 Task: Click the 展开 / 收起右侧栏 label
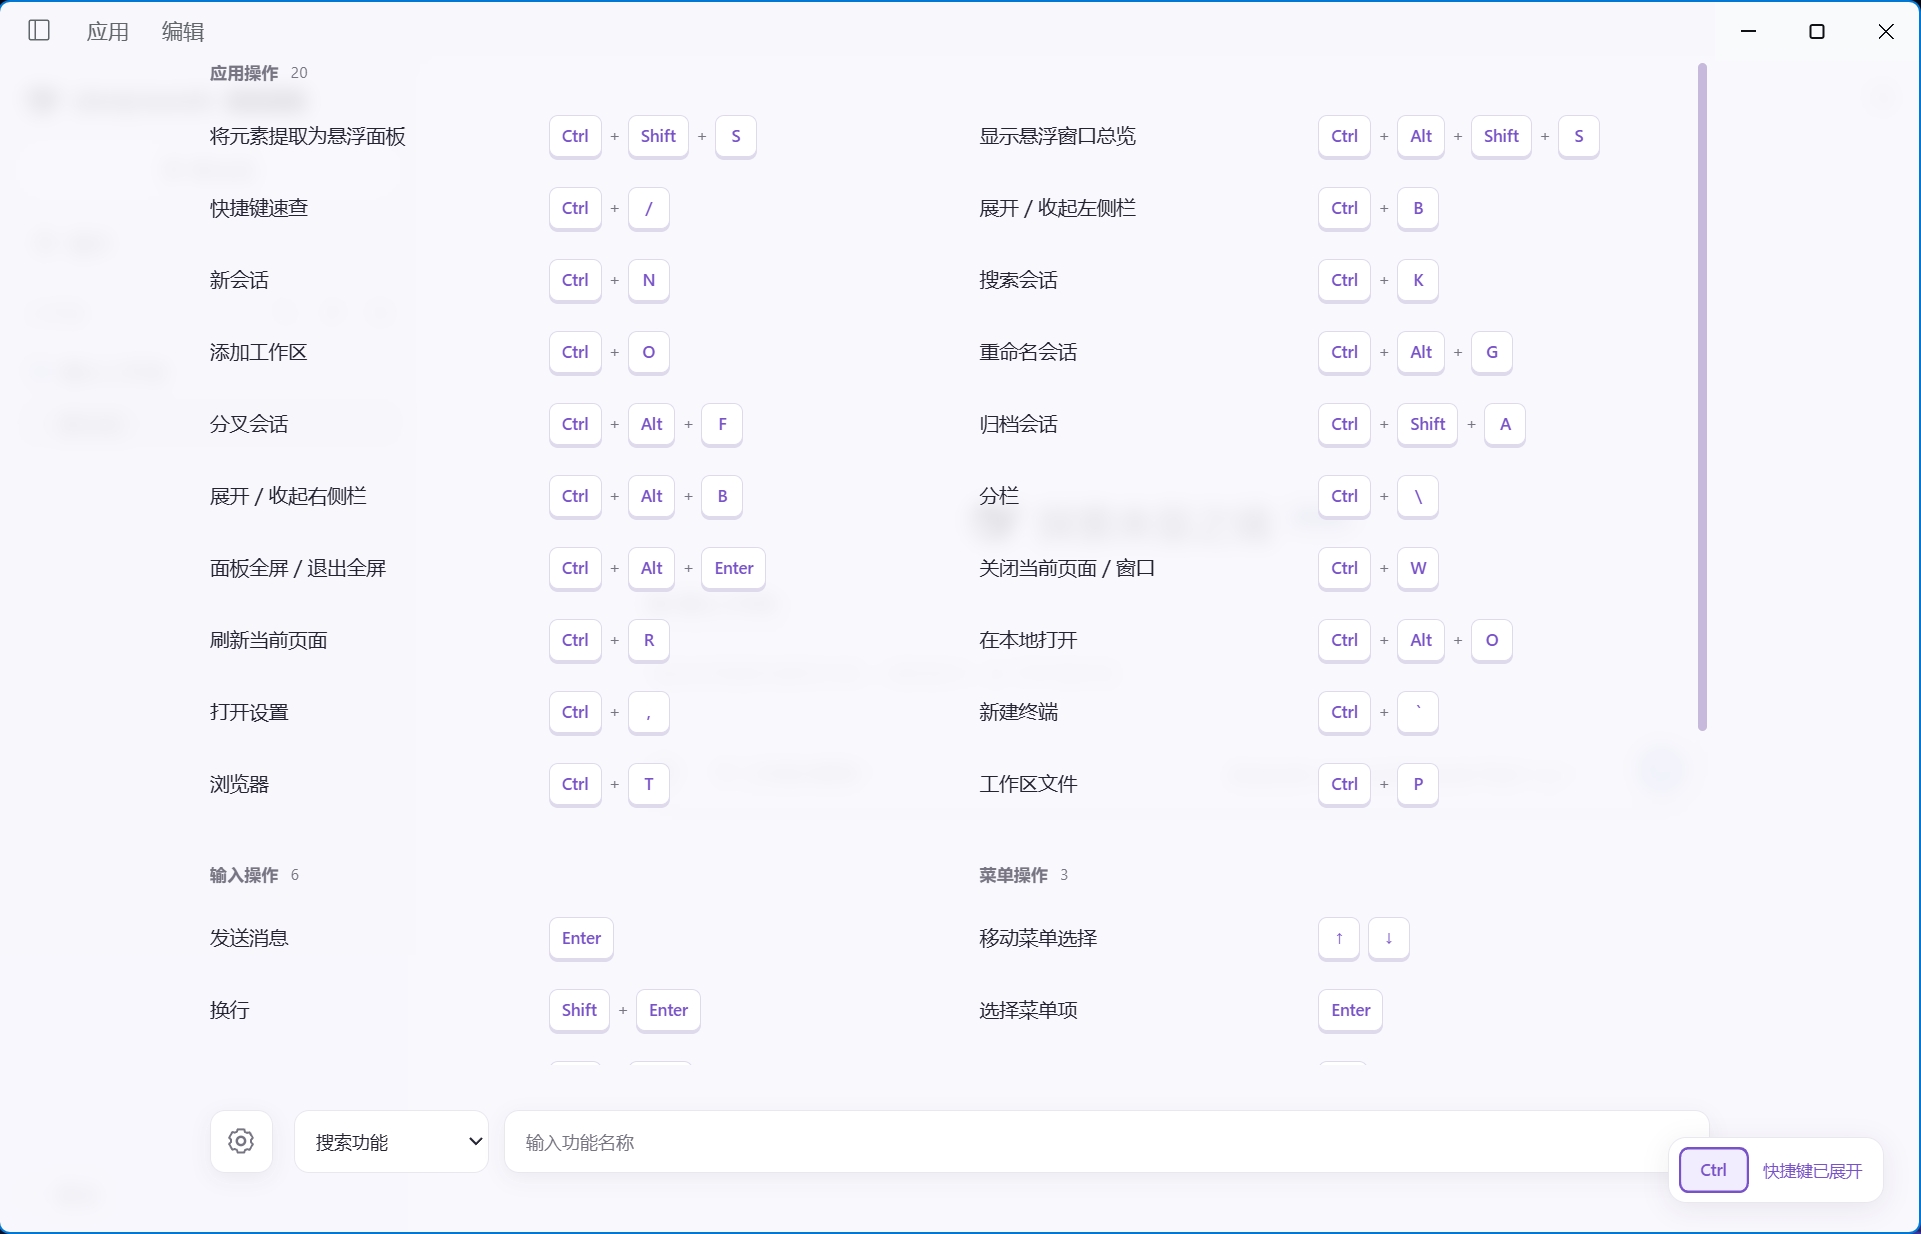pos(288,496)
